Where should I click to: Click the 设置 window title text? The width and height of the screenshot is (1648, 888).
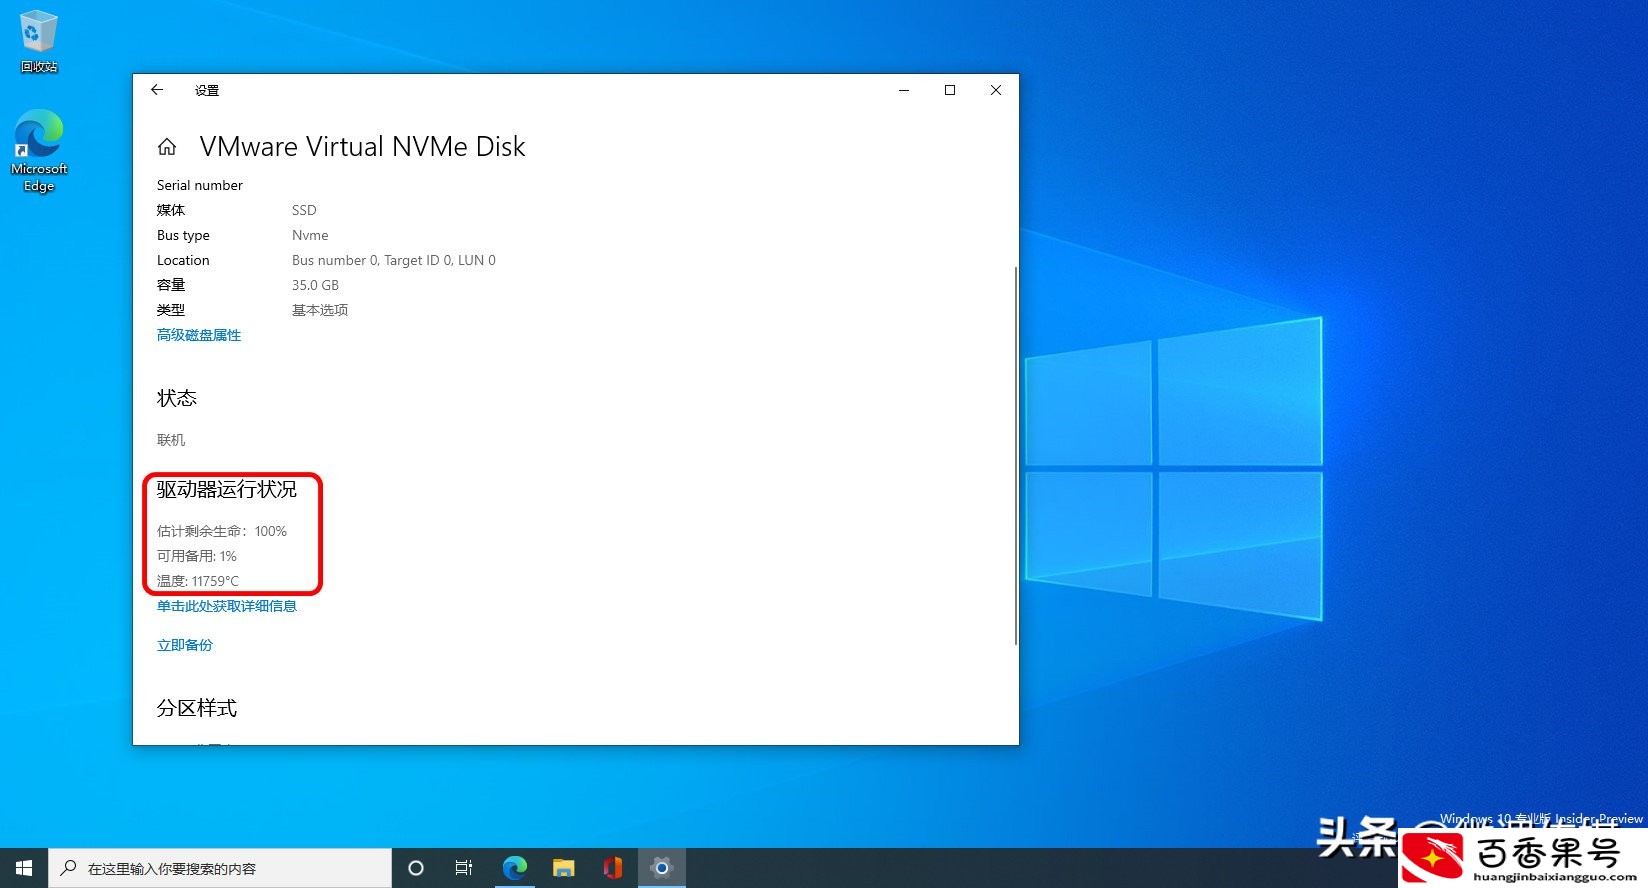pyautogui.click(x=207, y=90)
